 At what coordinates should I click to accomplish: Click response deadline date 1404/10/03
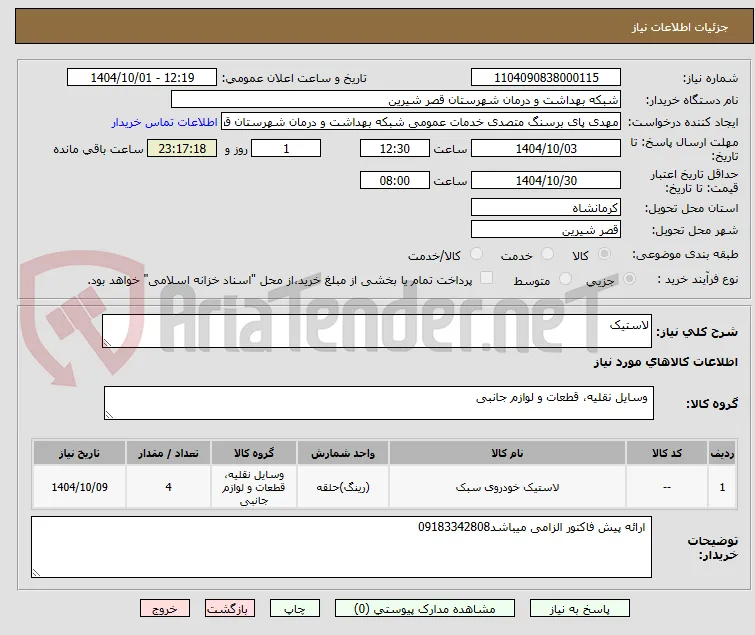(546, 148)
